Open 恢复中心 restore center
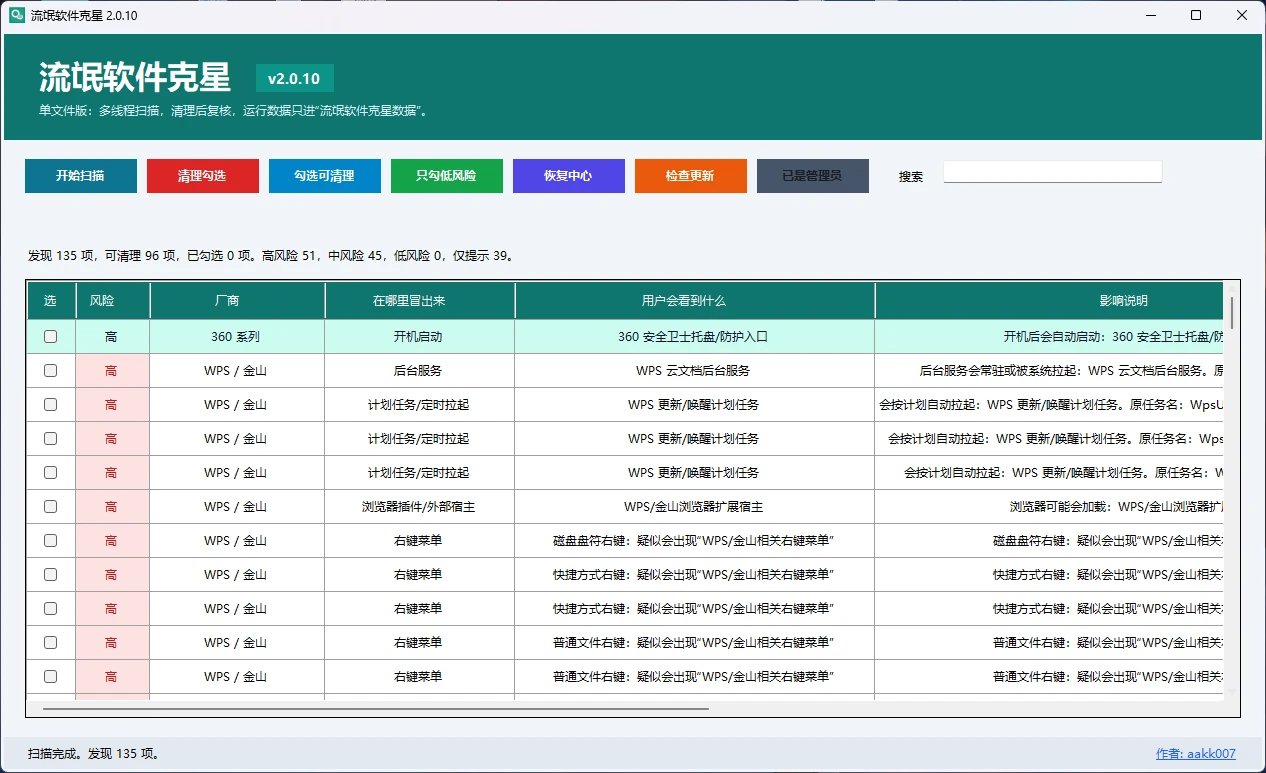The height and width of the screenshot is (773, 1266). pos(569,176)
